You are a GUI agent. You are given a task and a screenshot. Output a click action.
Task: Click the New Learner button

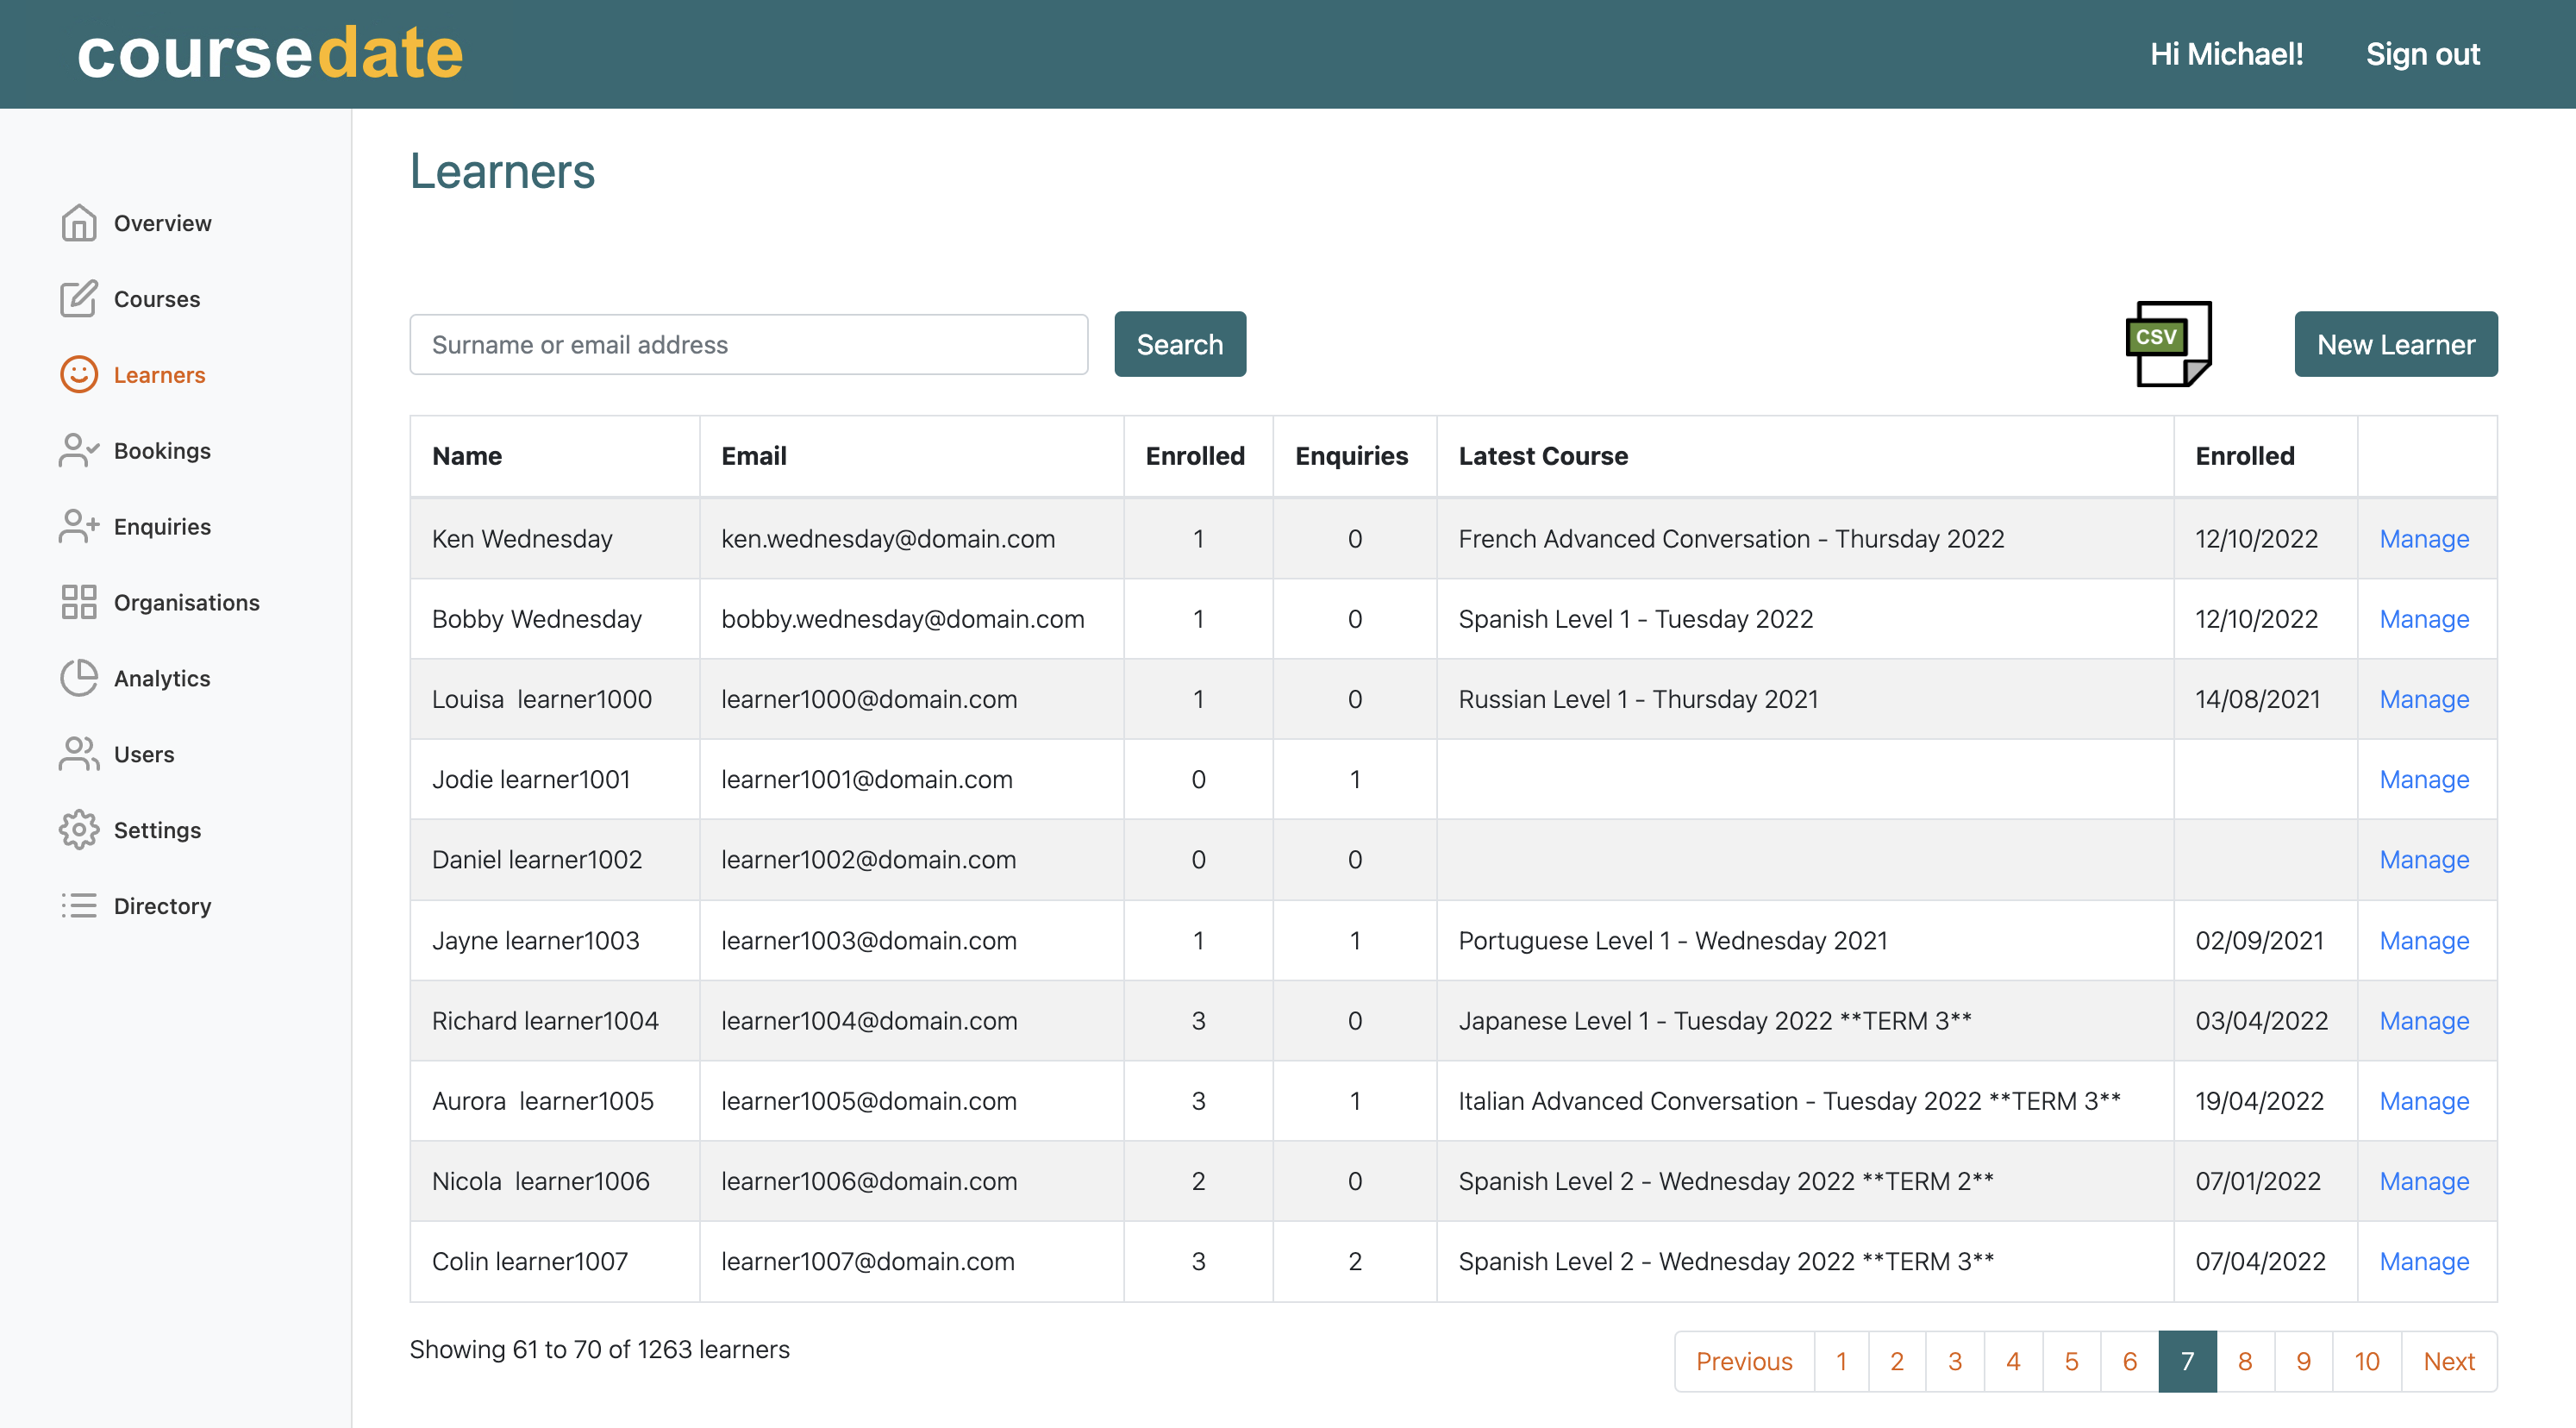point(2395,344)
